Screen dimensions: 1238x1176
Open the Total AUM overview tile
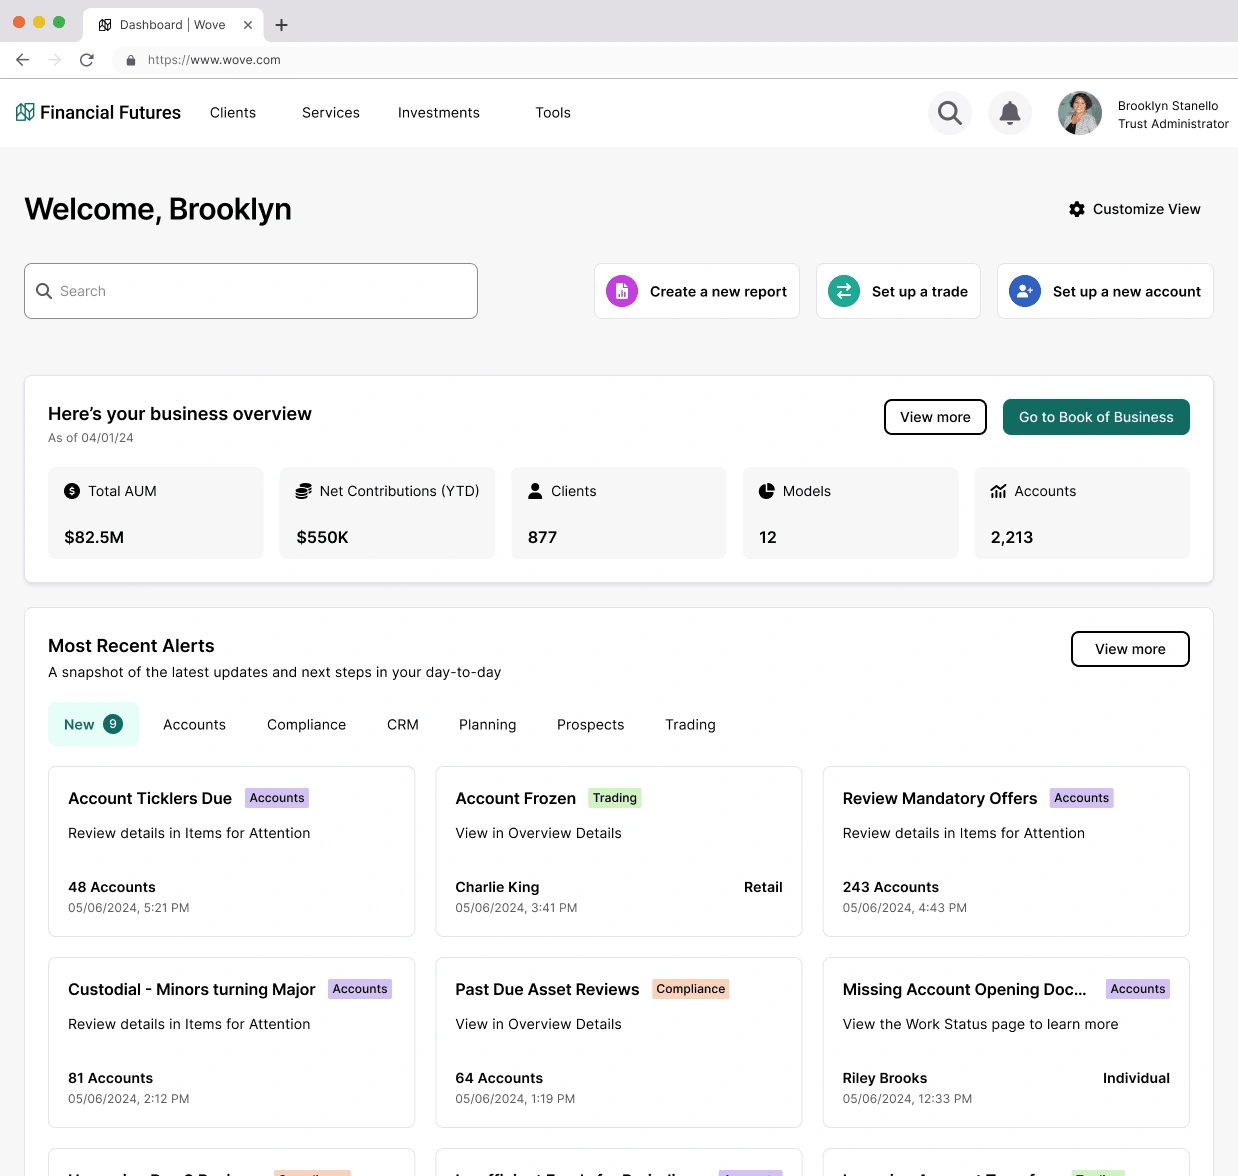pyautogui.click(x=156, y=513)
